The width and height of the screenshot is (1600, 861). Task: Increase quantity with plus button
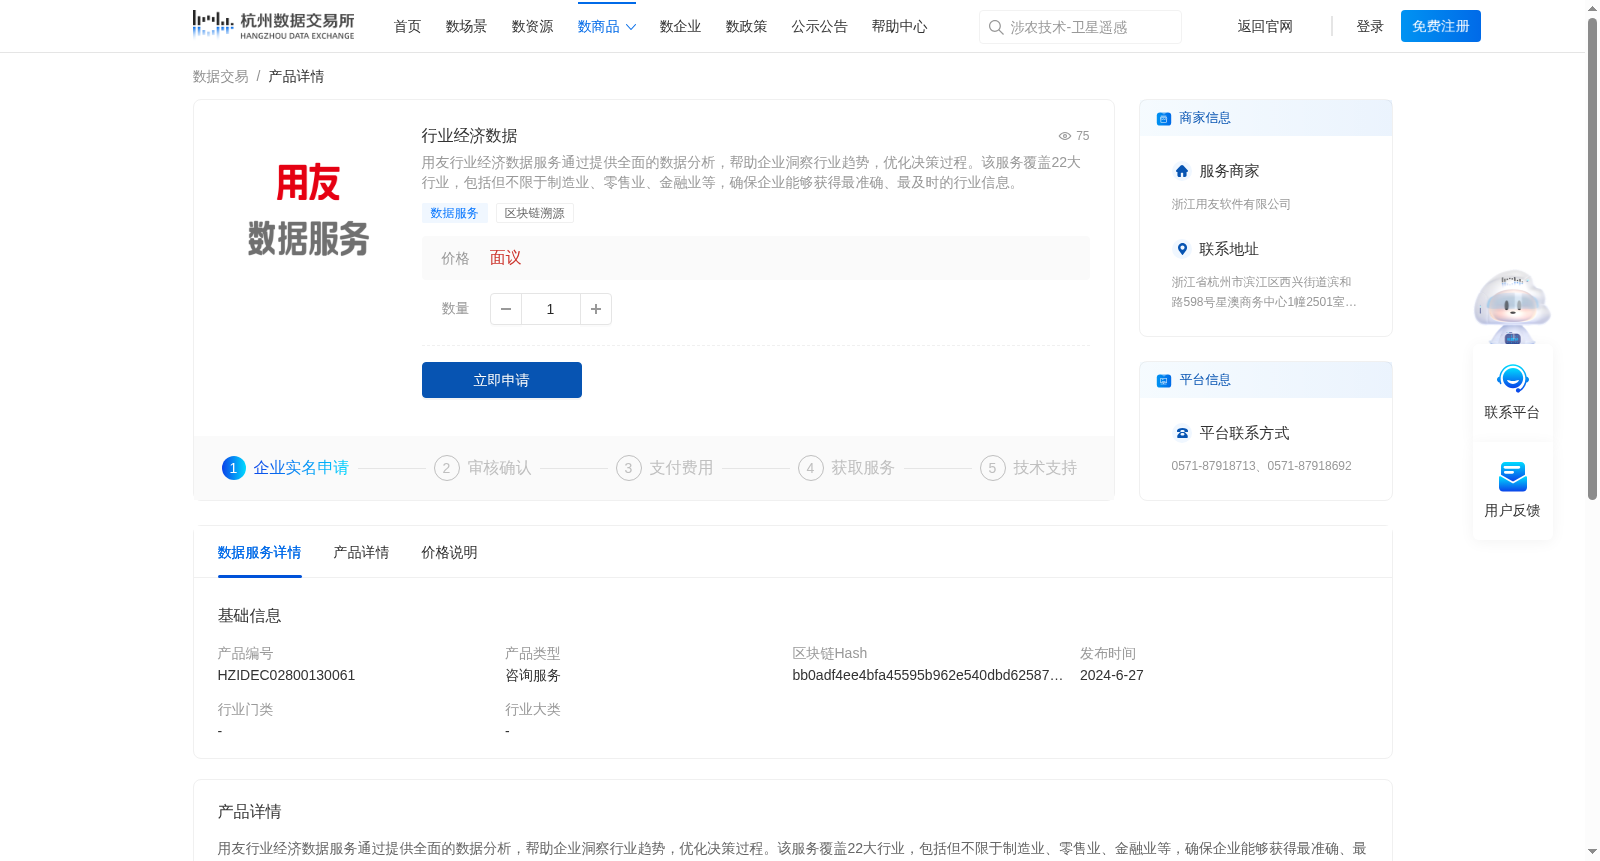pyautogui.click(x=596, y=309)
